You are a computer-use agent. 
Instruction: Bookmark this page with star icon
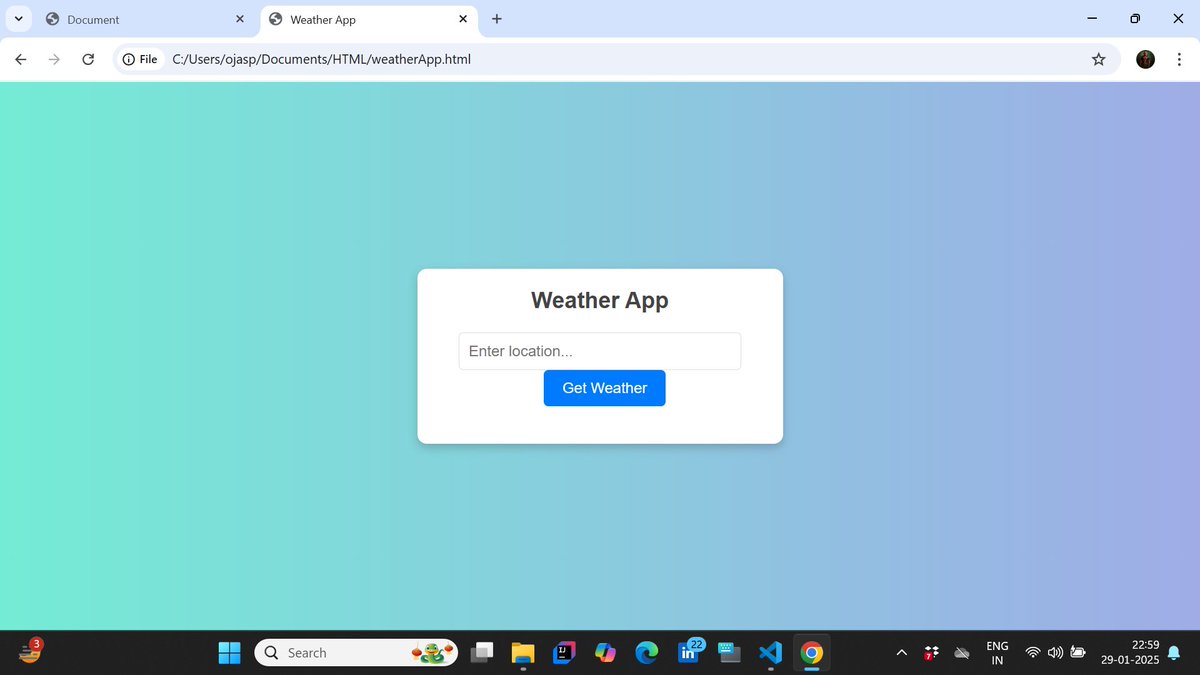click(x=1098, y=59)
